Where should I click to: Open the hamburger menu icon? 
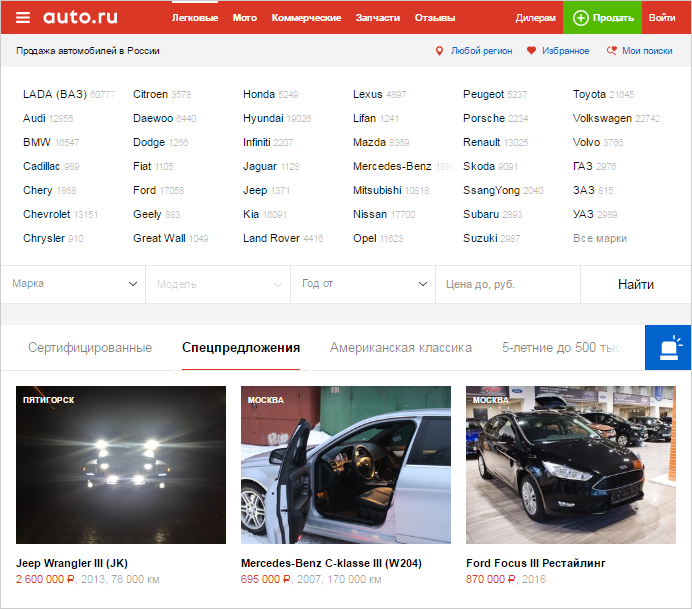tap(23, 18)
